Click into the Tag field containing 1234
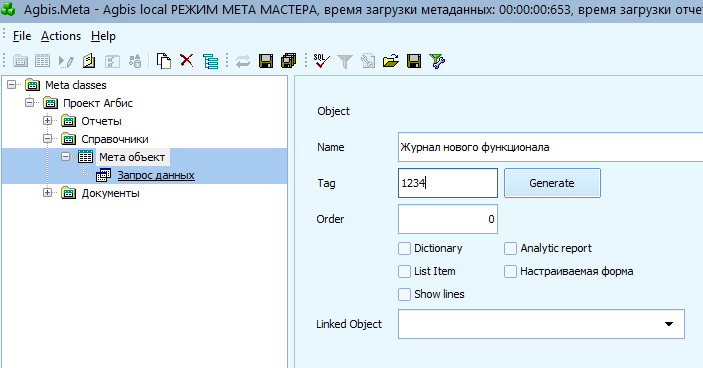703x368 pixels. [447, 183]
